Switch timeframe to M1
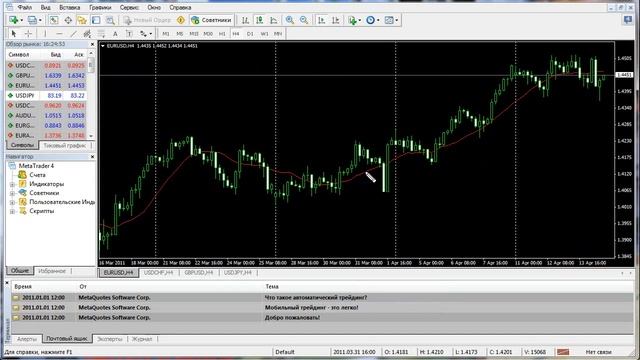 tap(166, 33)
